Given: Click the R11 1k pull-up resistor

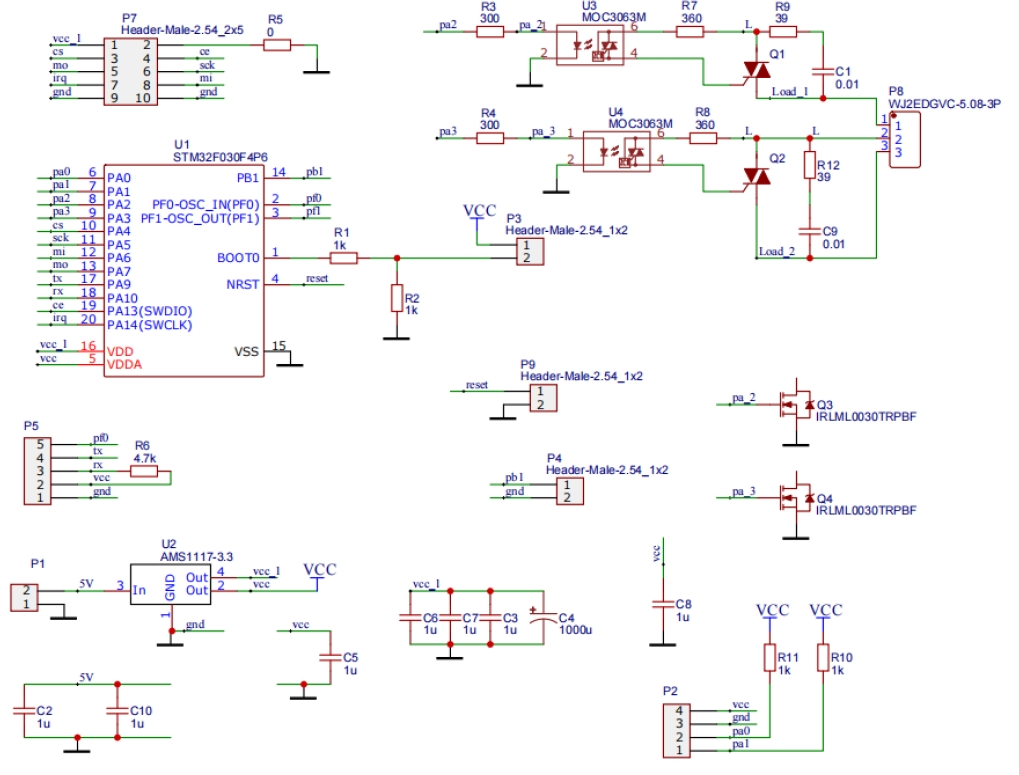Looking at the screenshot, I should click(x=770, y=657).
